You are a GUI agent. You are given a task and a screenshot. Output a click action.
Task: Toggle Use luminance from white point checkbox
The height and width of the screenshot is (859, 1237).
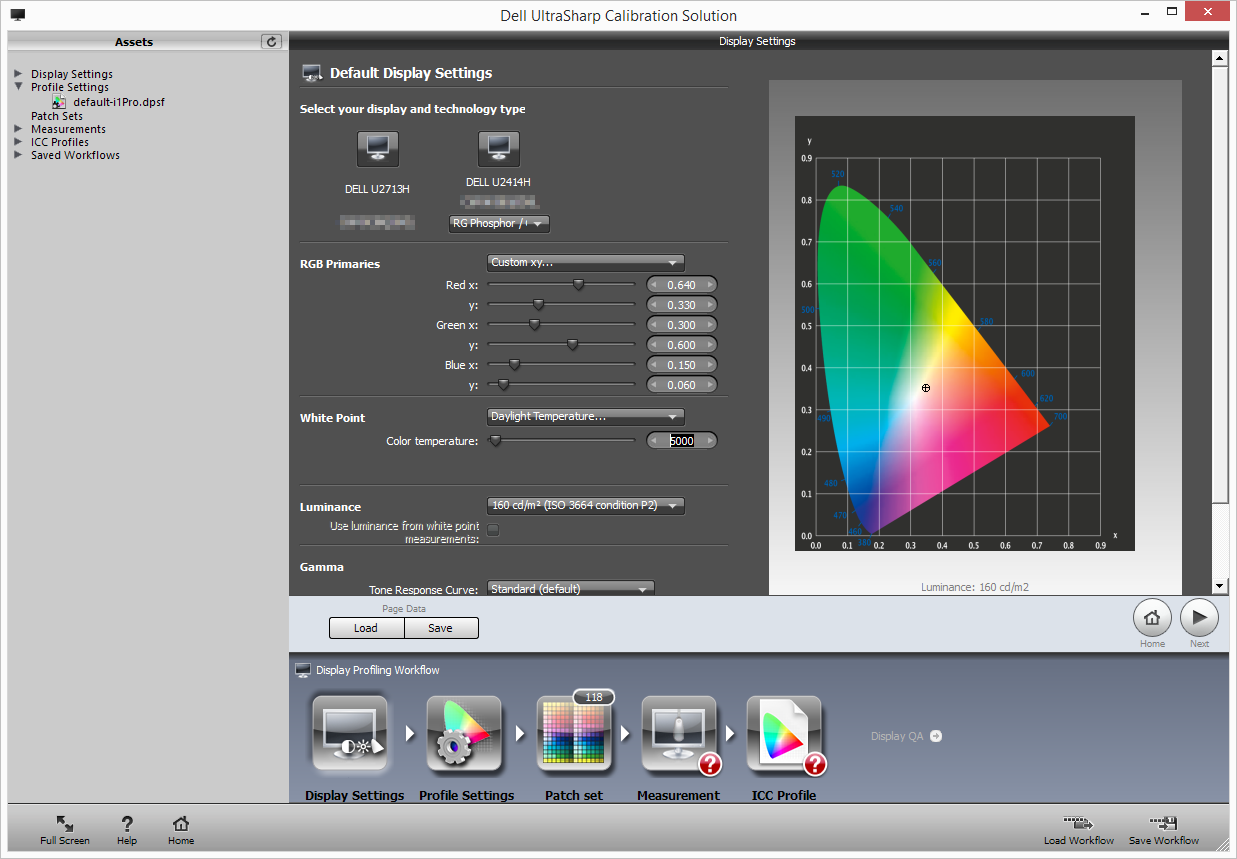coord(493,529)
